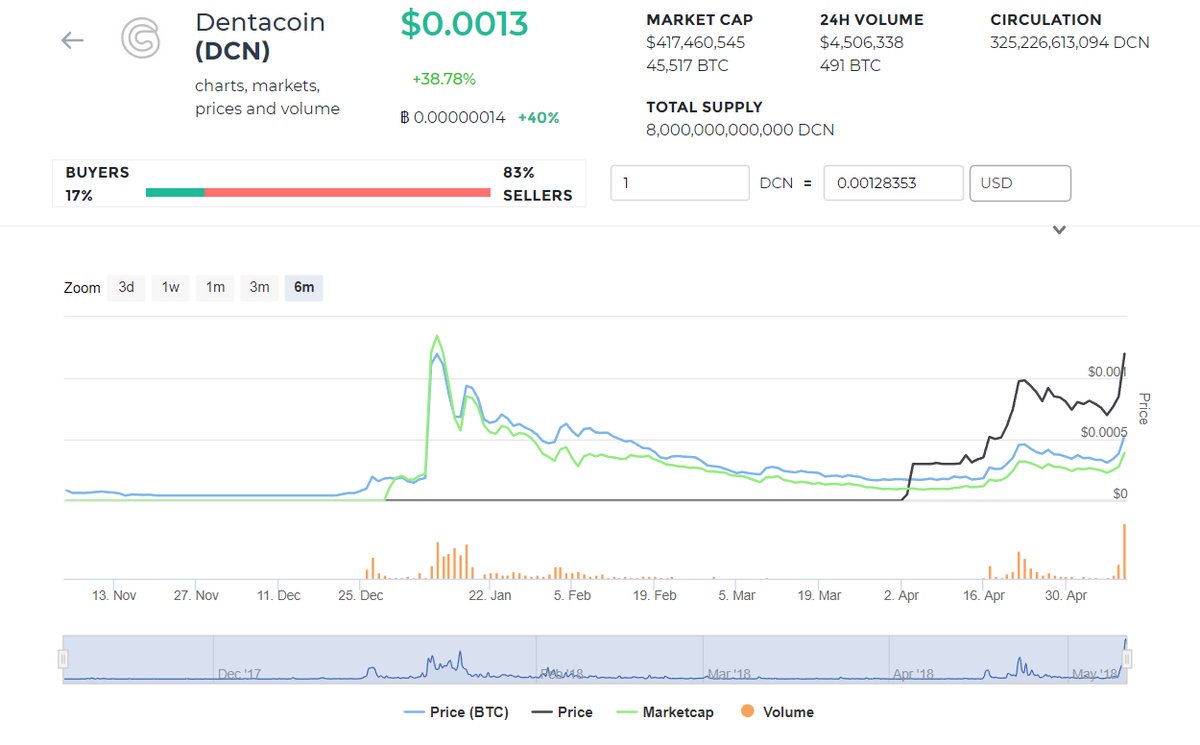Toggle Volume series in legend
The image size is (1200, 745).
click(777, 712)
